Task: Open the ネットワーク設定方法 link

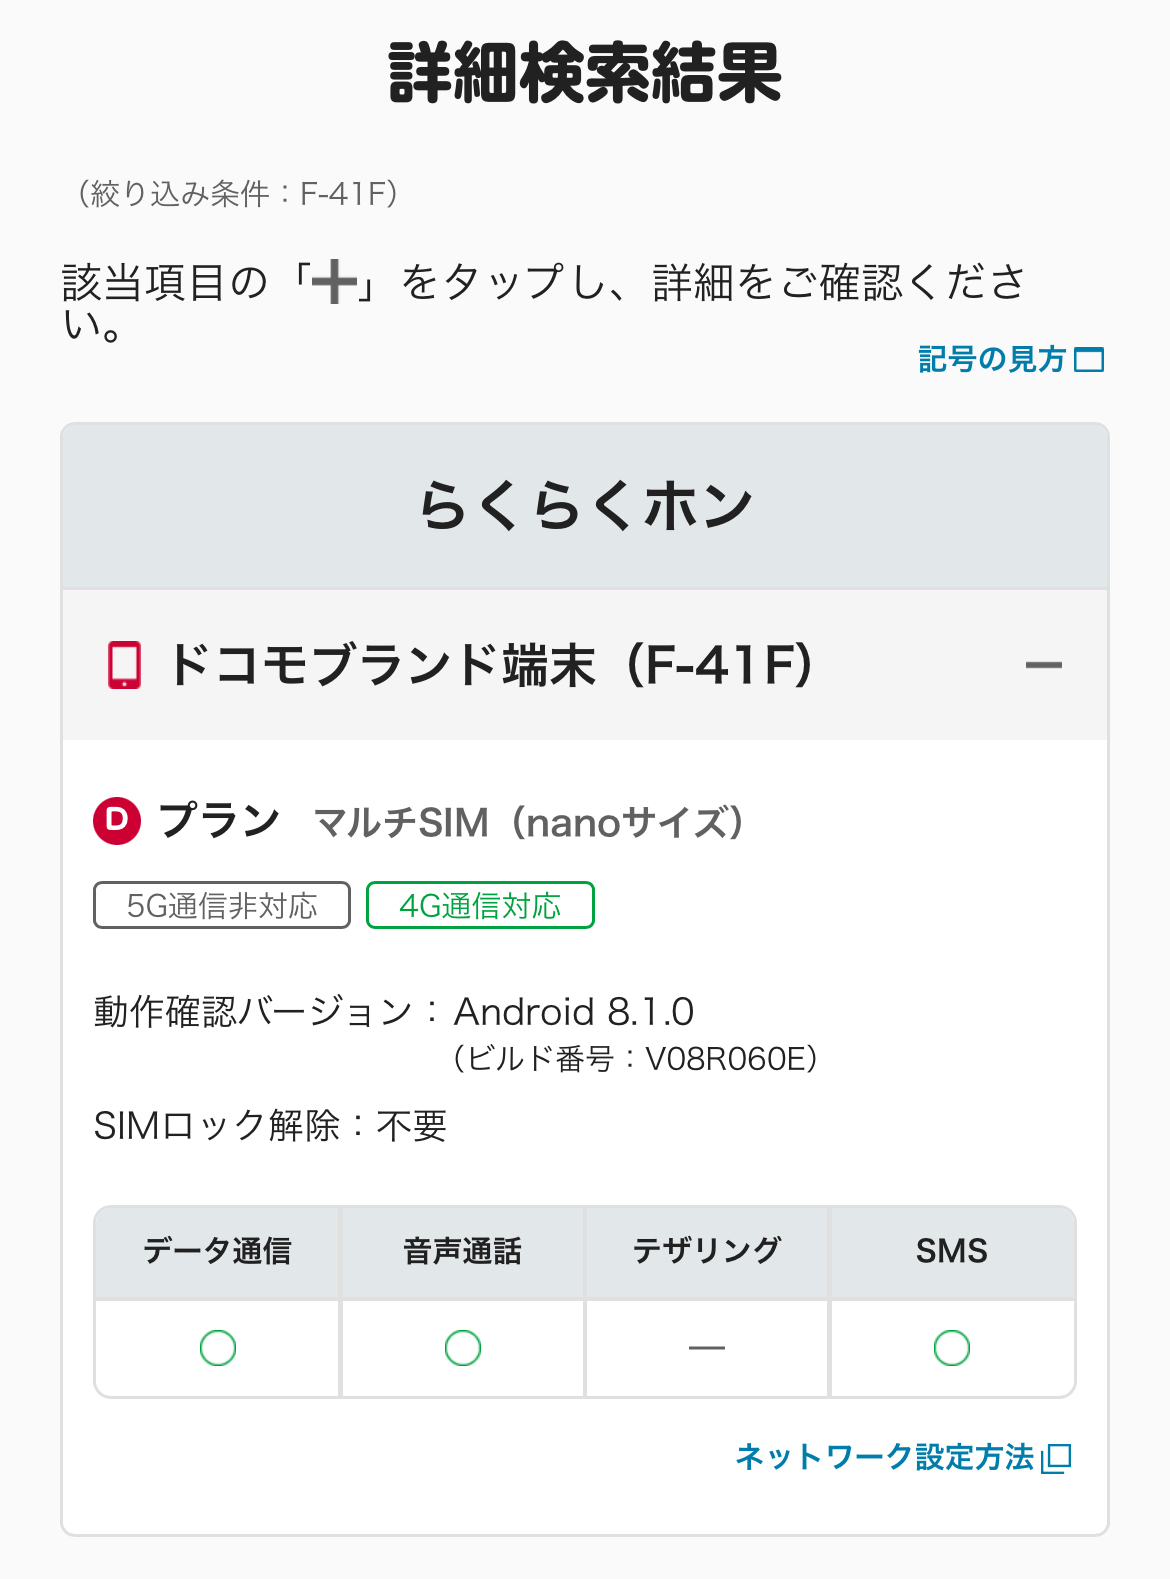Action: pyautogui.click(x=884, y=1457)
